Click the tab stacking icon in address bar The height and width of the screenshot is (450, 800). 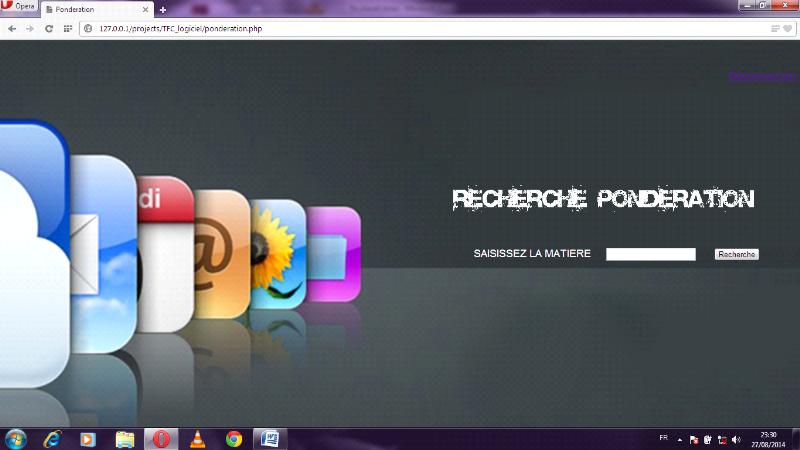pos(775,29)
